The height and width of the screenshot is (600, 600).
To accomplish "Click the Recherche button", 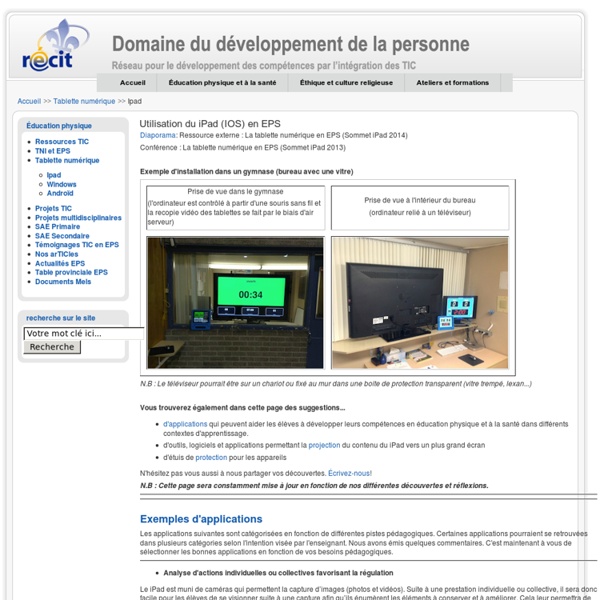I will click(52, 347).
